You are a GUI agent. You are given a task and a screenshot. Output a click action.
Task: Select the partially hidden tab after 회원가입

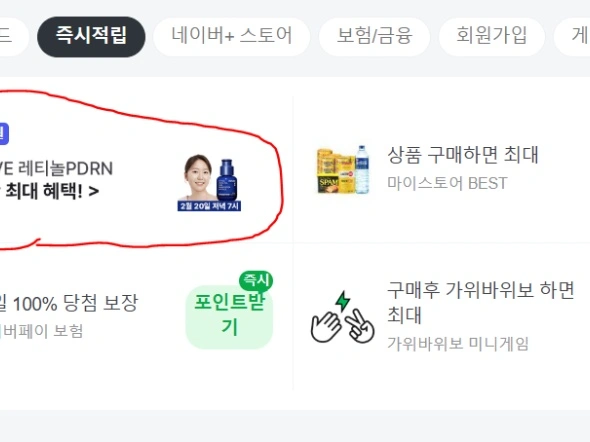572,36
